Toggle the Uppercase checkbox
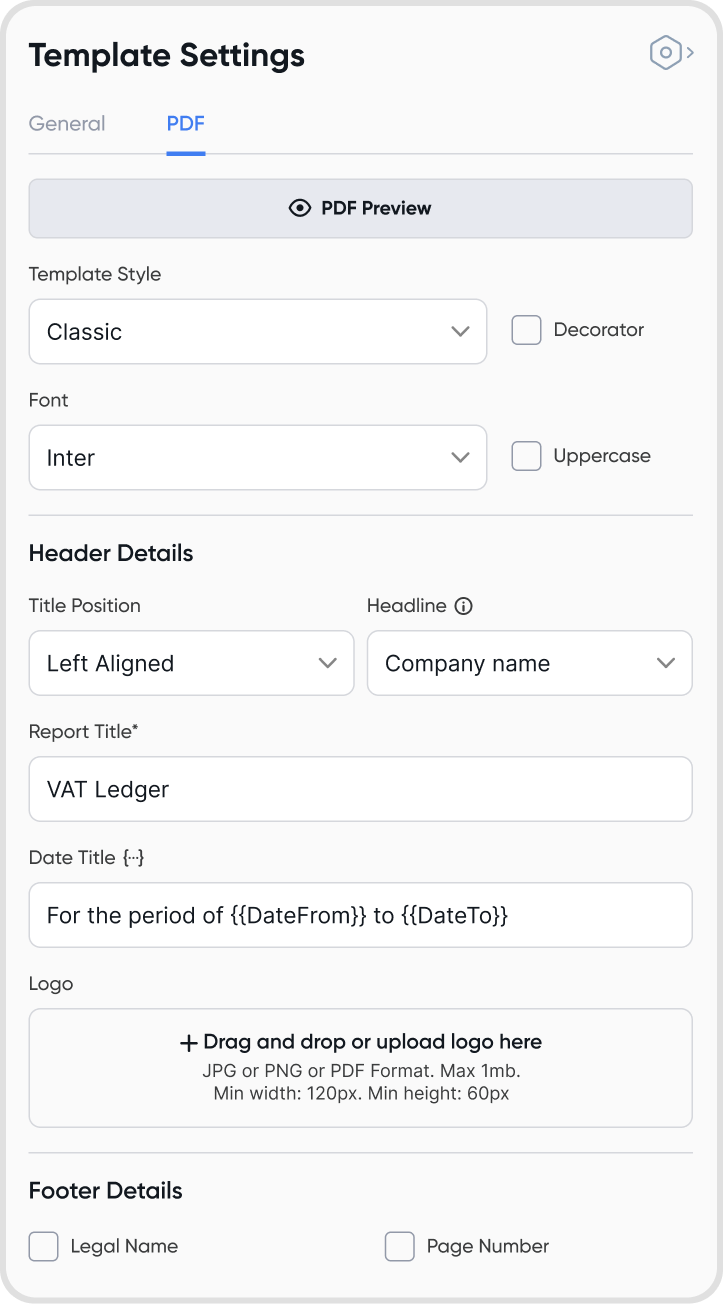The width and height of the screenshot is (723, 1304). tap(527, 456)
